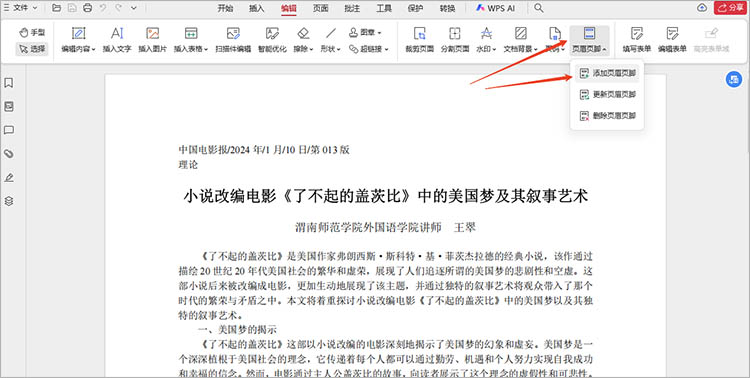Screen dimensions: 750x378
Task: Click the 智能优化 tool
Action: 272,39
